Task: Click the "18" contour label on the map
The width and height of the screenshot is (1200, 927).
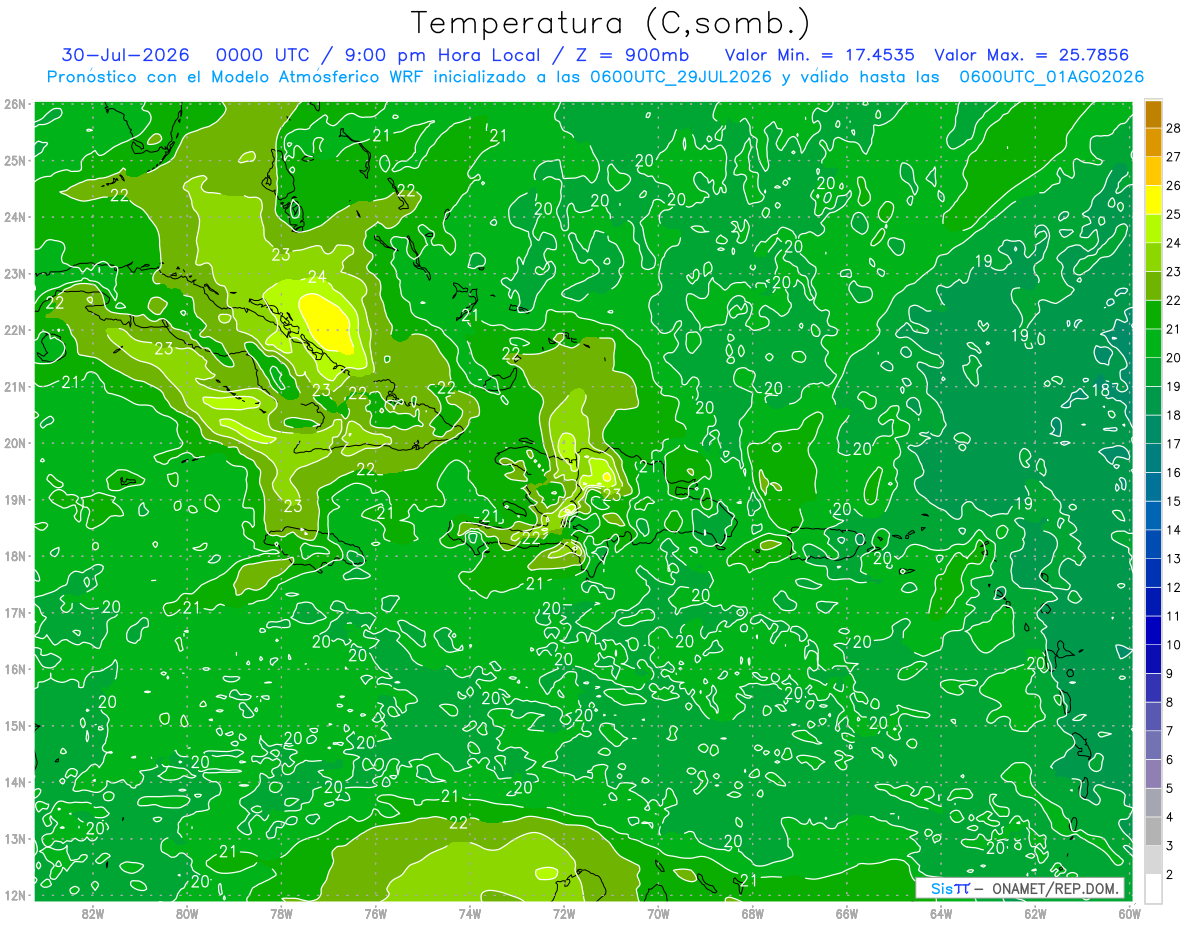Action: click(1100, 390)
